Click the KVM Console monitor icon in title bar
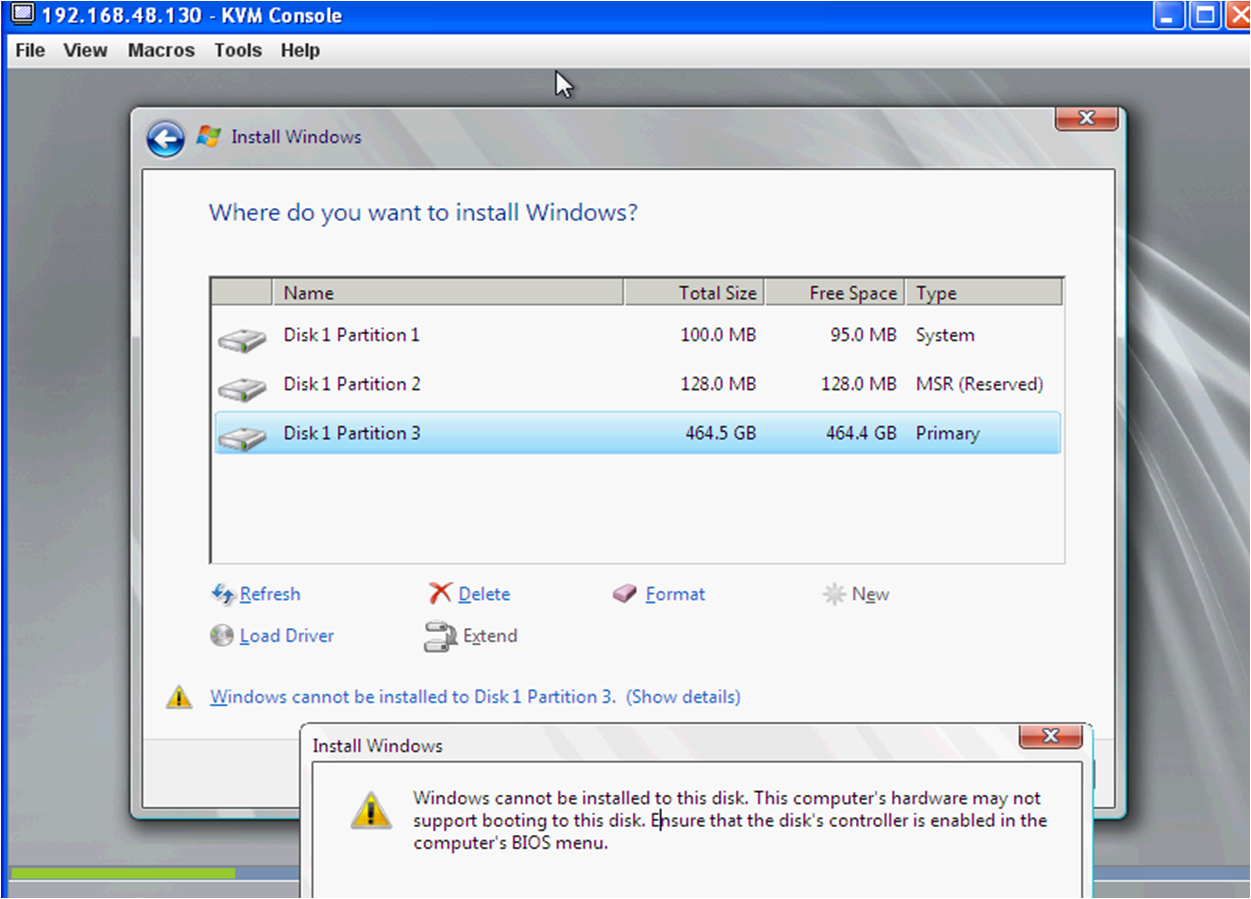The width and height of the screenshot is (1251, 899). pyautogui.click(x=21, y=15)
